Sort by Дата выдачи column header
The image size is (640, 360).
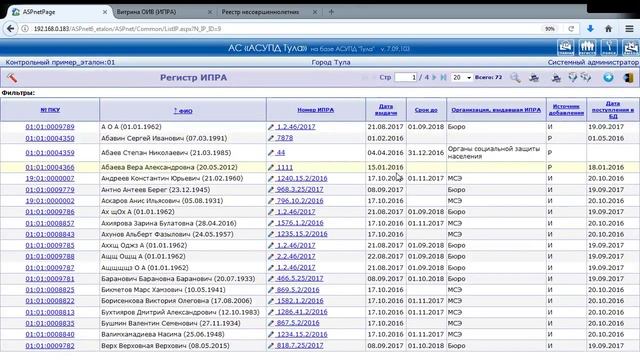(x=386, y=110)
